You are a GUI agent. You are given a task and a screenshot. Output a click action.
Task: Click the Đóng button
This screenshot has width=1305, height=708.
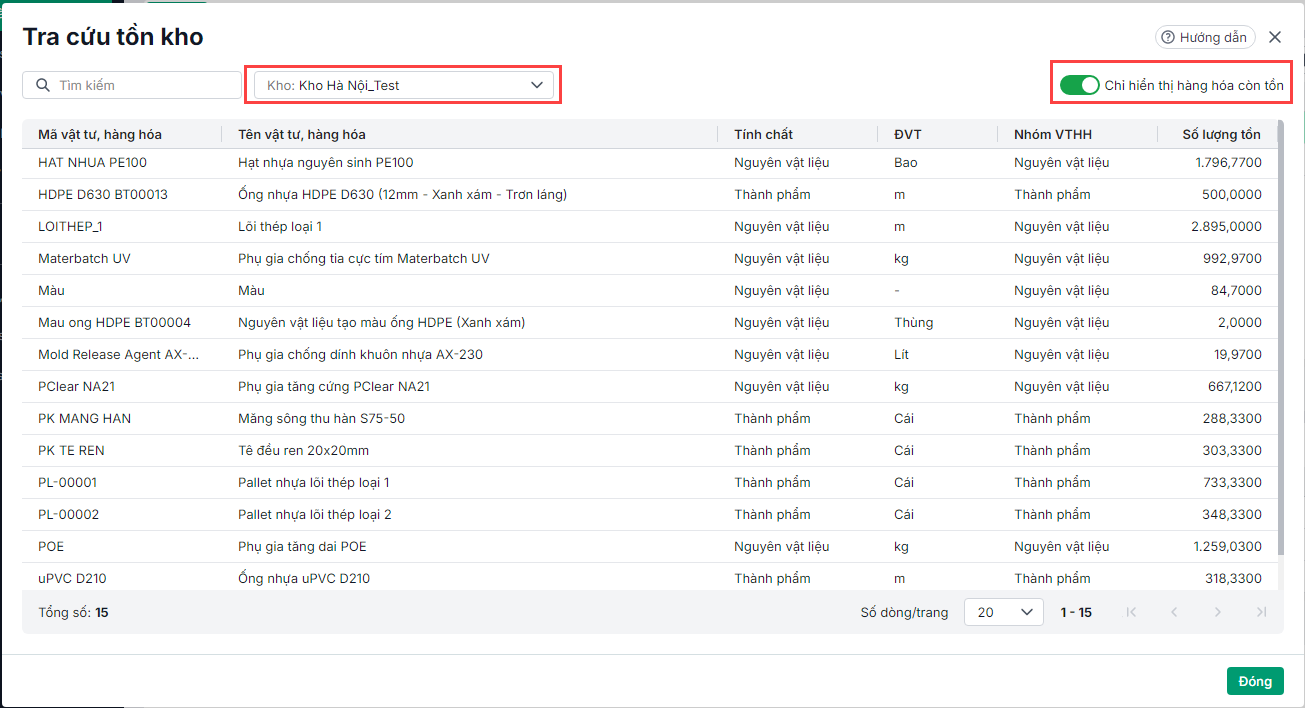[x=1255, y=681]
